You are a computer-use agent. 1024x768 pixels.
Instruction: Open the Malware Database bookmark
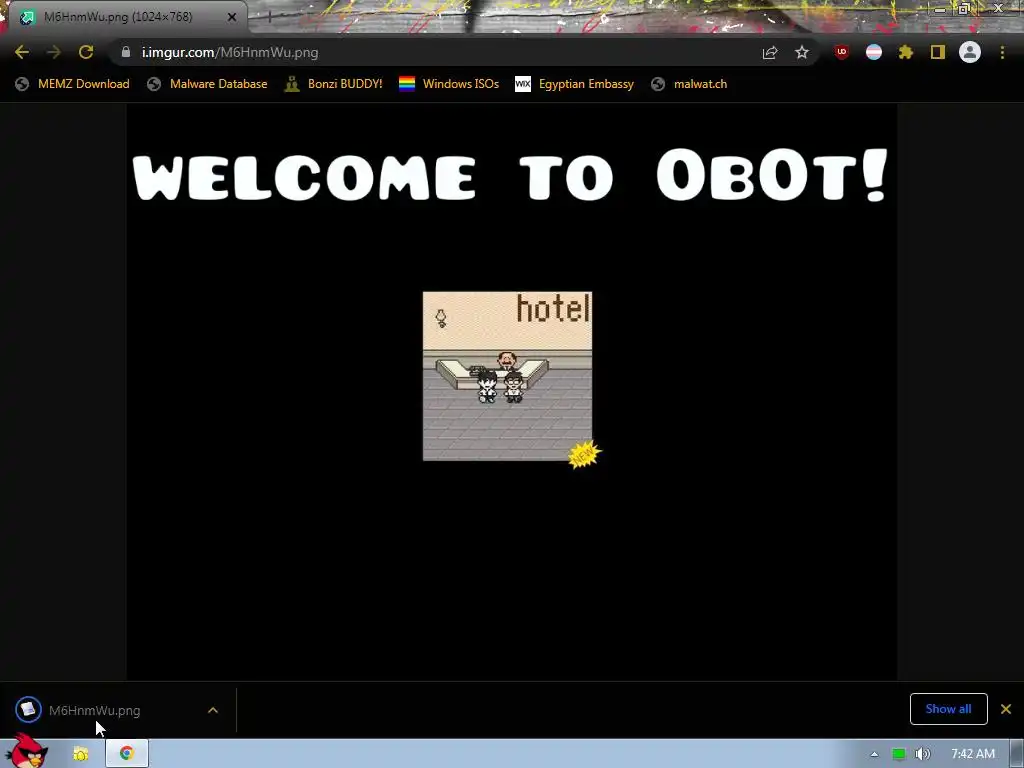[x=208, y=84]
